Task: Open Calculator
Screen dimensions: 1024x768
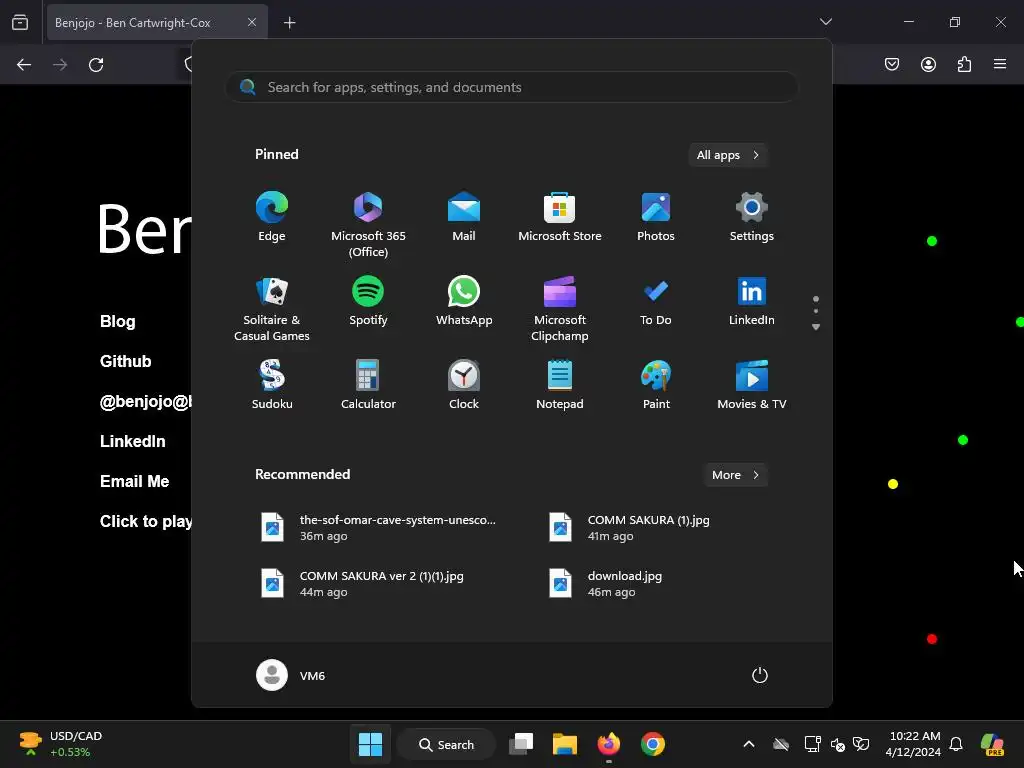Action: coord(368,385)
